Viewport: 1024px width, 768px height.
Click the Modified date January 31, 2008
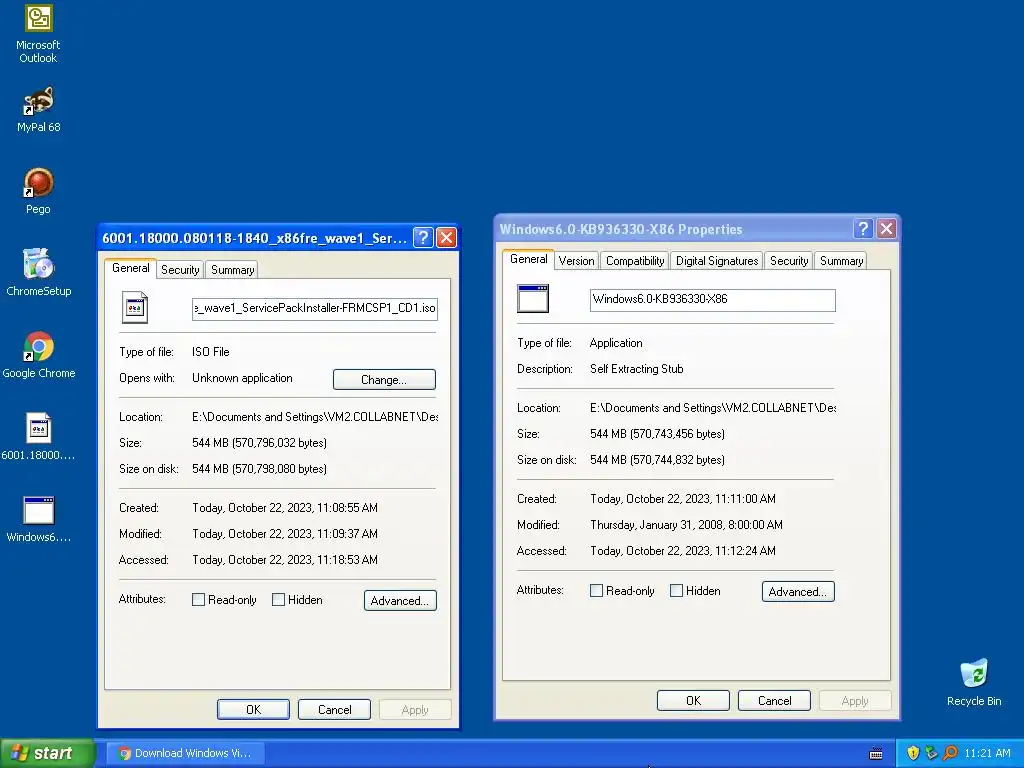(686, 524)
